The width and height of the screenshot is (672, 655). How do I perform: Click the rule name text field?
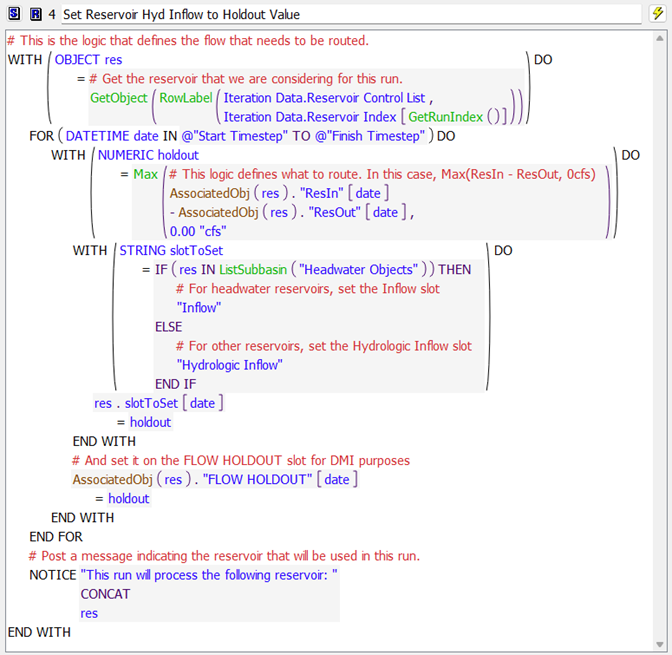(x=350, y=15)
